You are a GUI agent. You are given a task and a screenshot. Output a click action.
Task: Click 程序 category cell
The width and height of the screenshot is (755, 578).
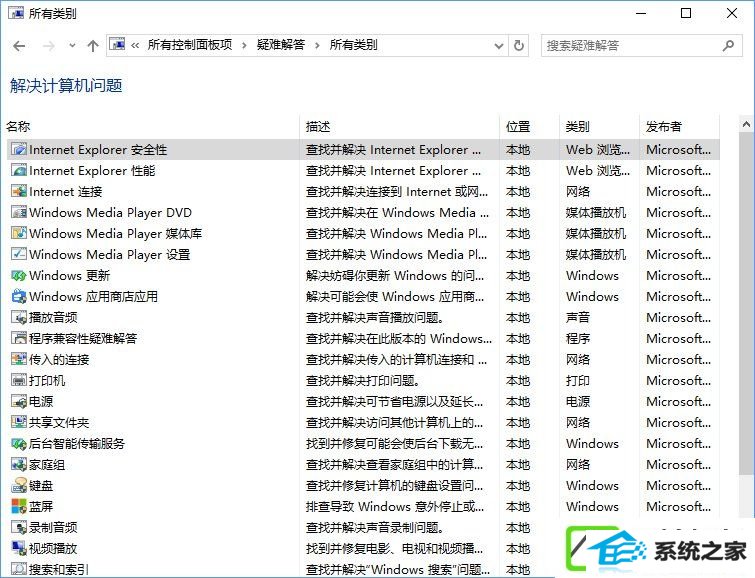coord(578,338)
